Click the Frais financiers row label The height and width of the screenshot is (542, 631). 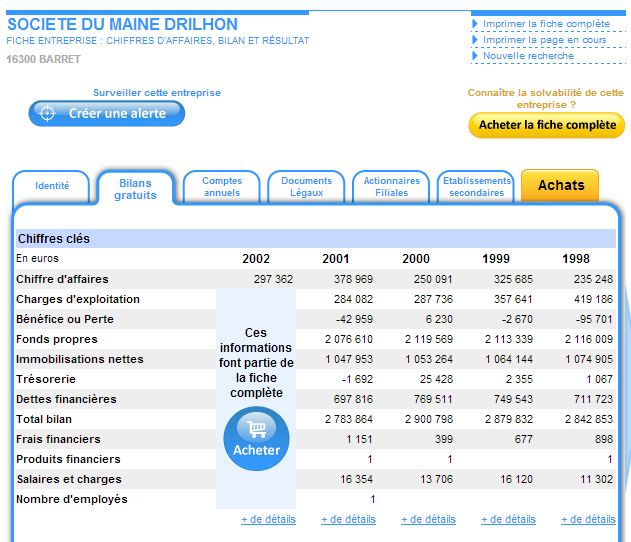58,439
